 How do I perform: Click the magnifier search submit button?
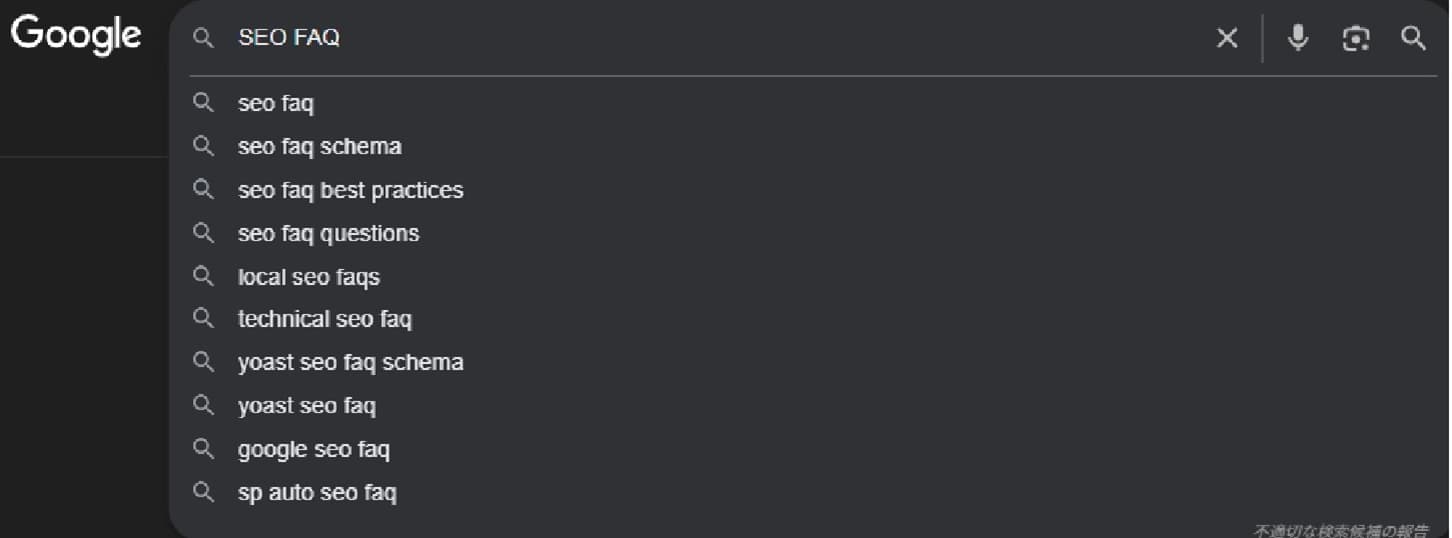tap(1413, 38)
